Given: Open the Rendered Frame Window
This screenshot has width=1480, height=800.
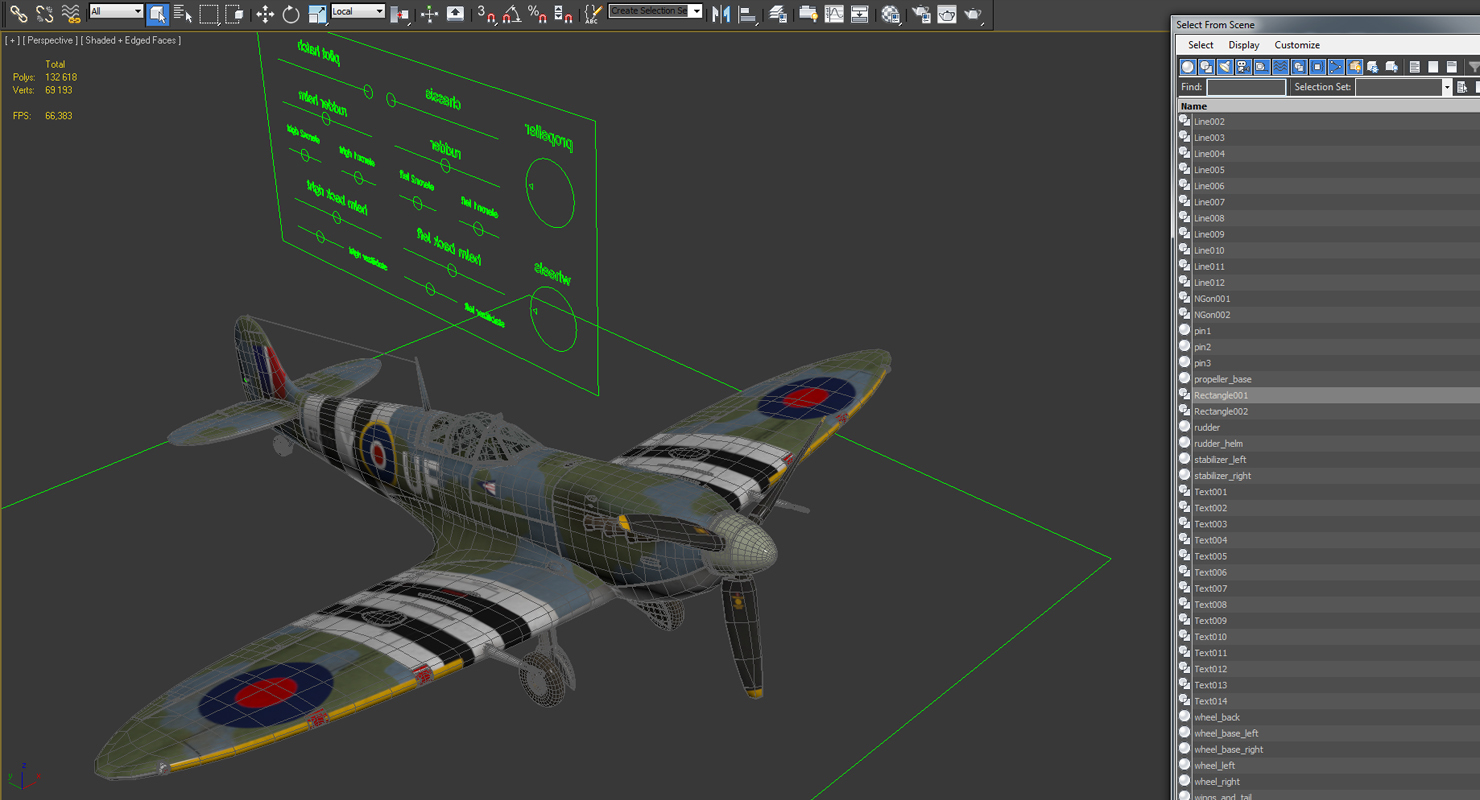Looking at the screenshot, I should pos(947,14).
